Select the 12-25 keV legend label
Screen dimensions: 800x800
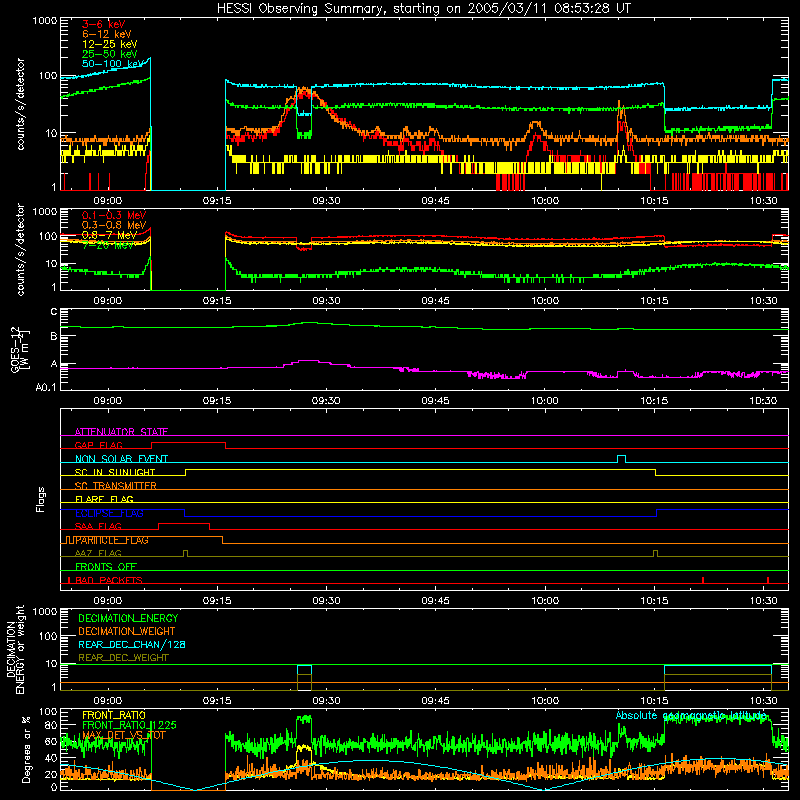coord(110,44)
